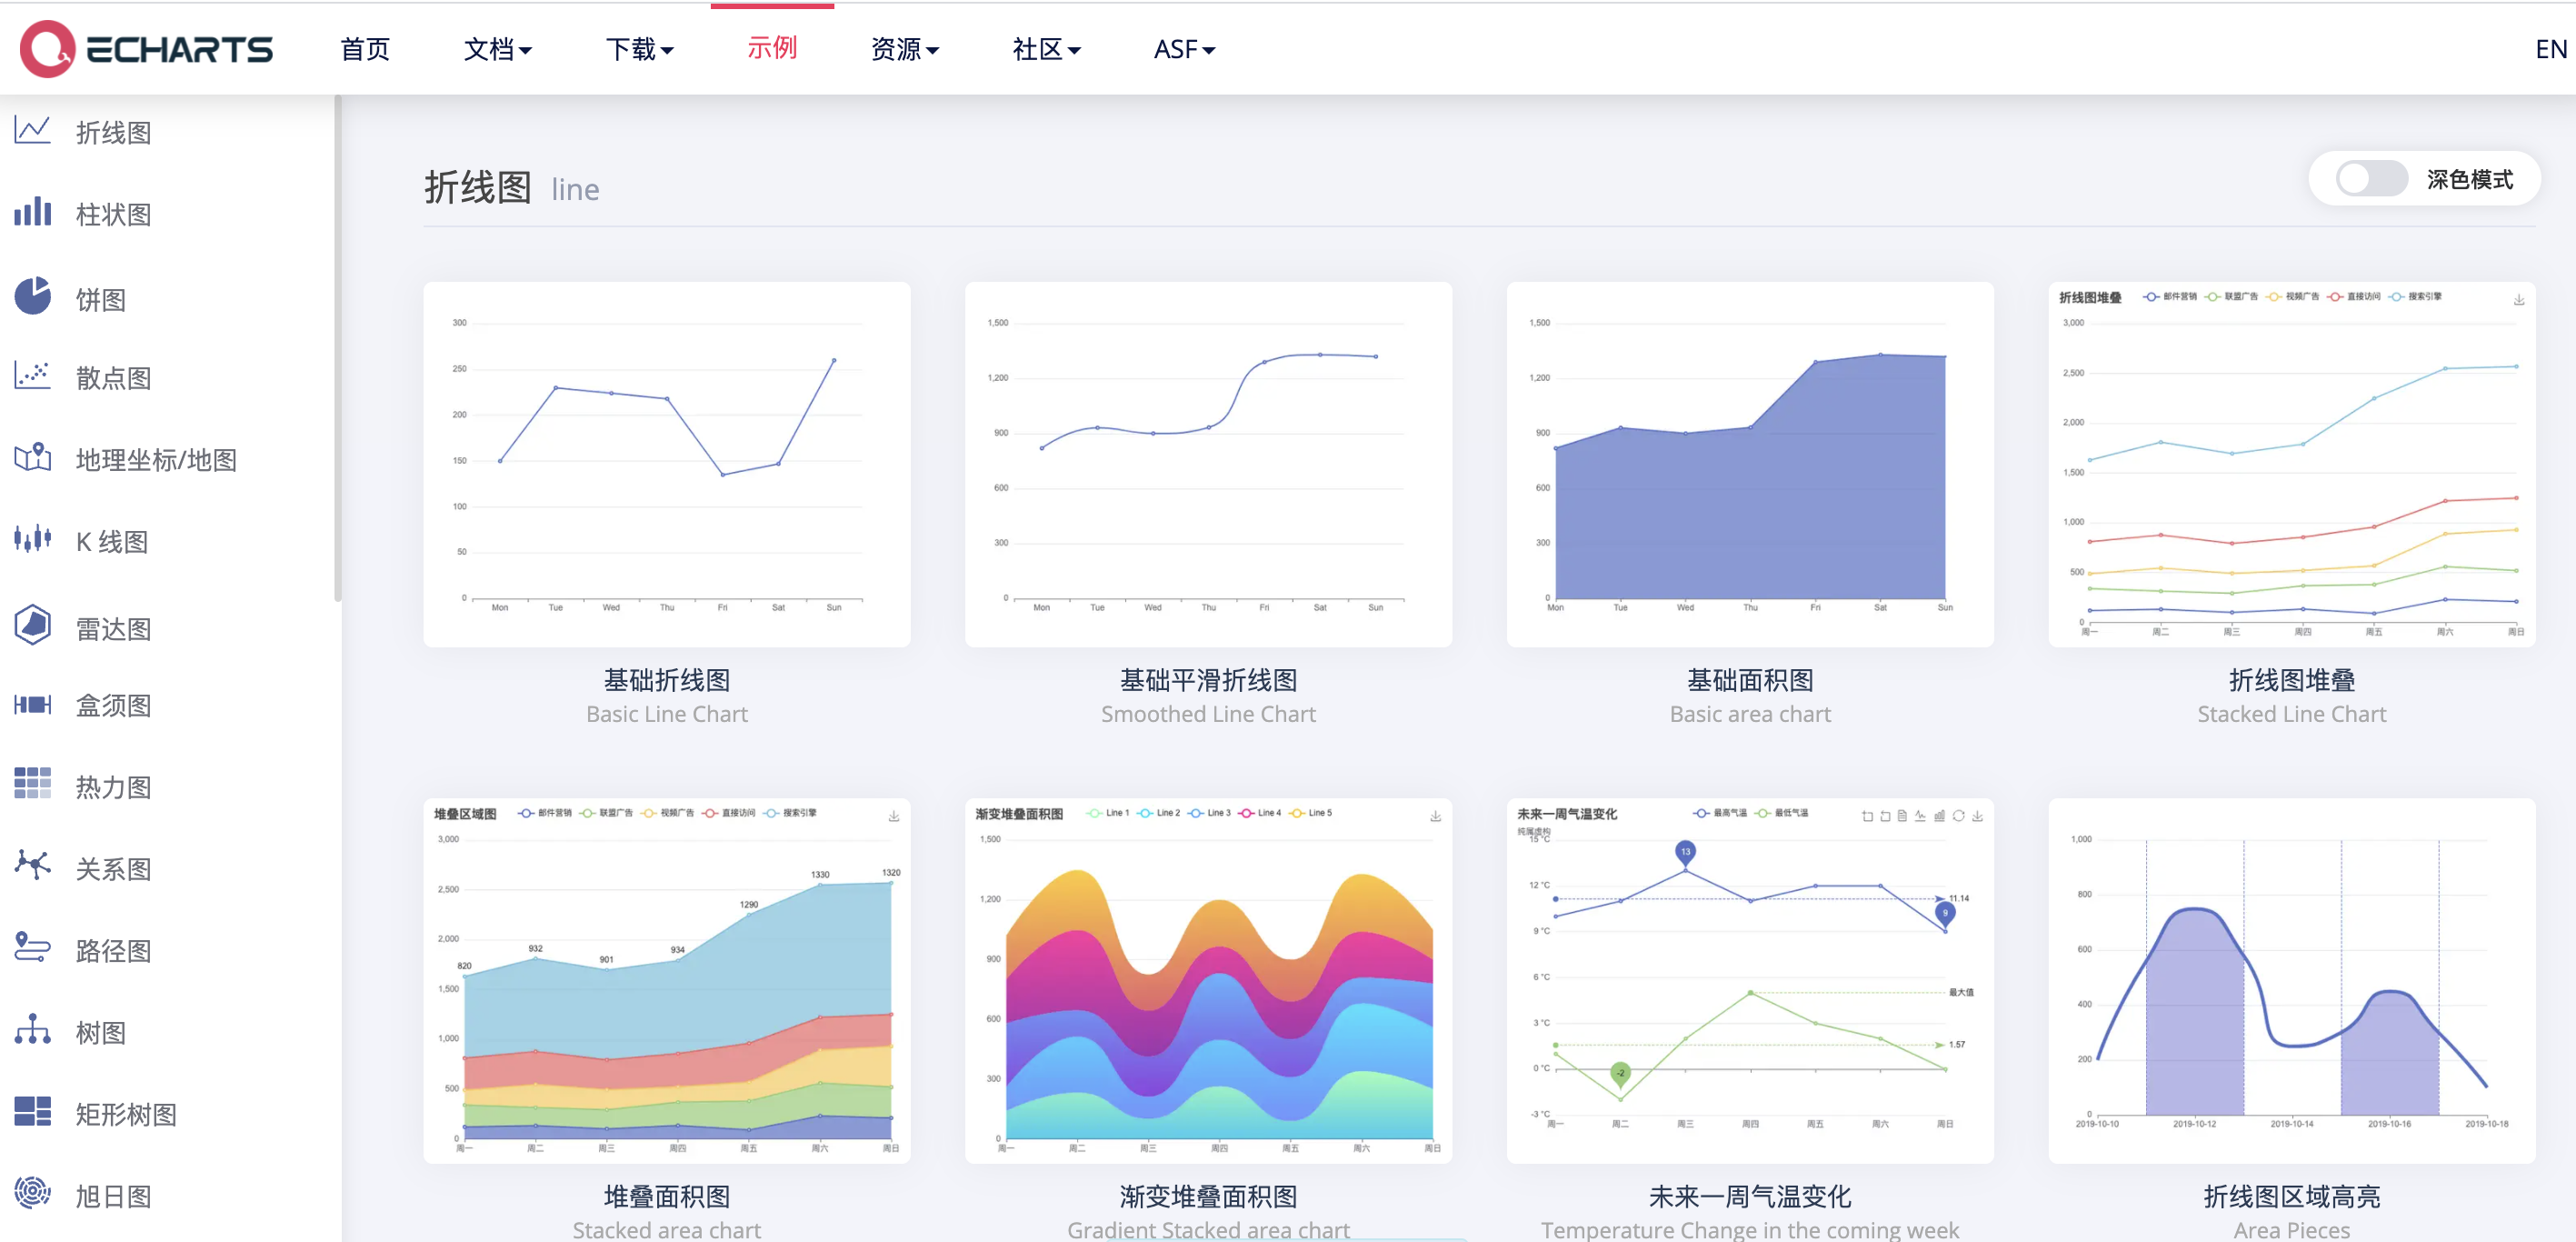Open the Smoothed Line Chart thumbnail

click(1208, 464)
